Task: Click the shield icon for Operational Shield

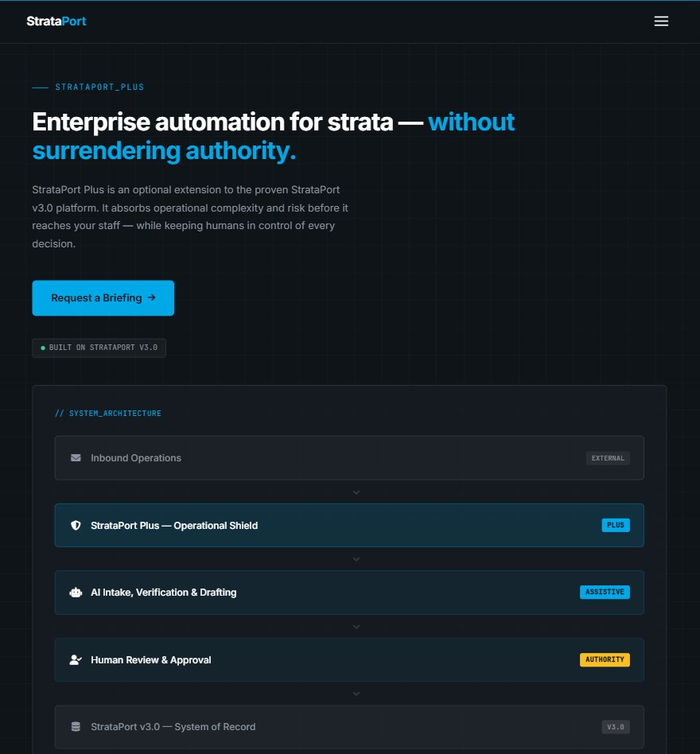Action: pos(75,525)
